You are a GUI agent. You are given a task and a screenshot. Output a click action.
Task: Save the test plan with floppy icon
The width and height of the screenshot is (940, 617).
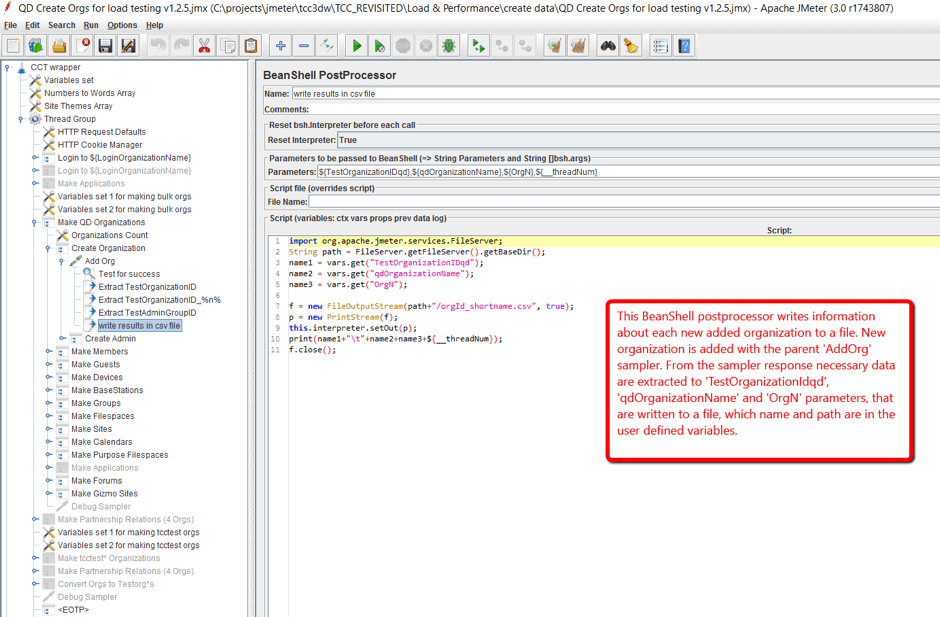pos(105,46)
